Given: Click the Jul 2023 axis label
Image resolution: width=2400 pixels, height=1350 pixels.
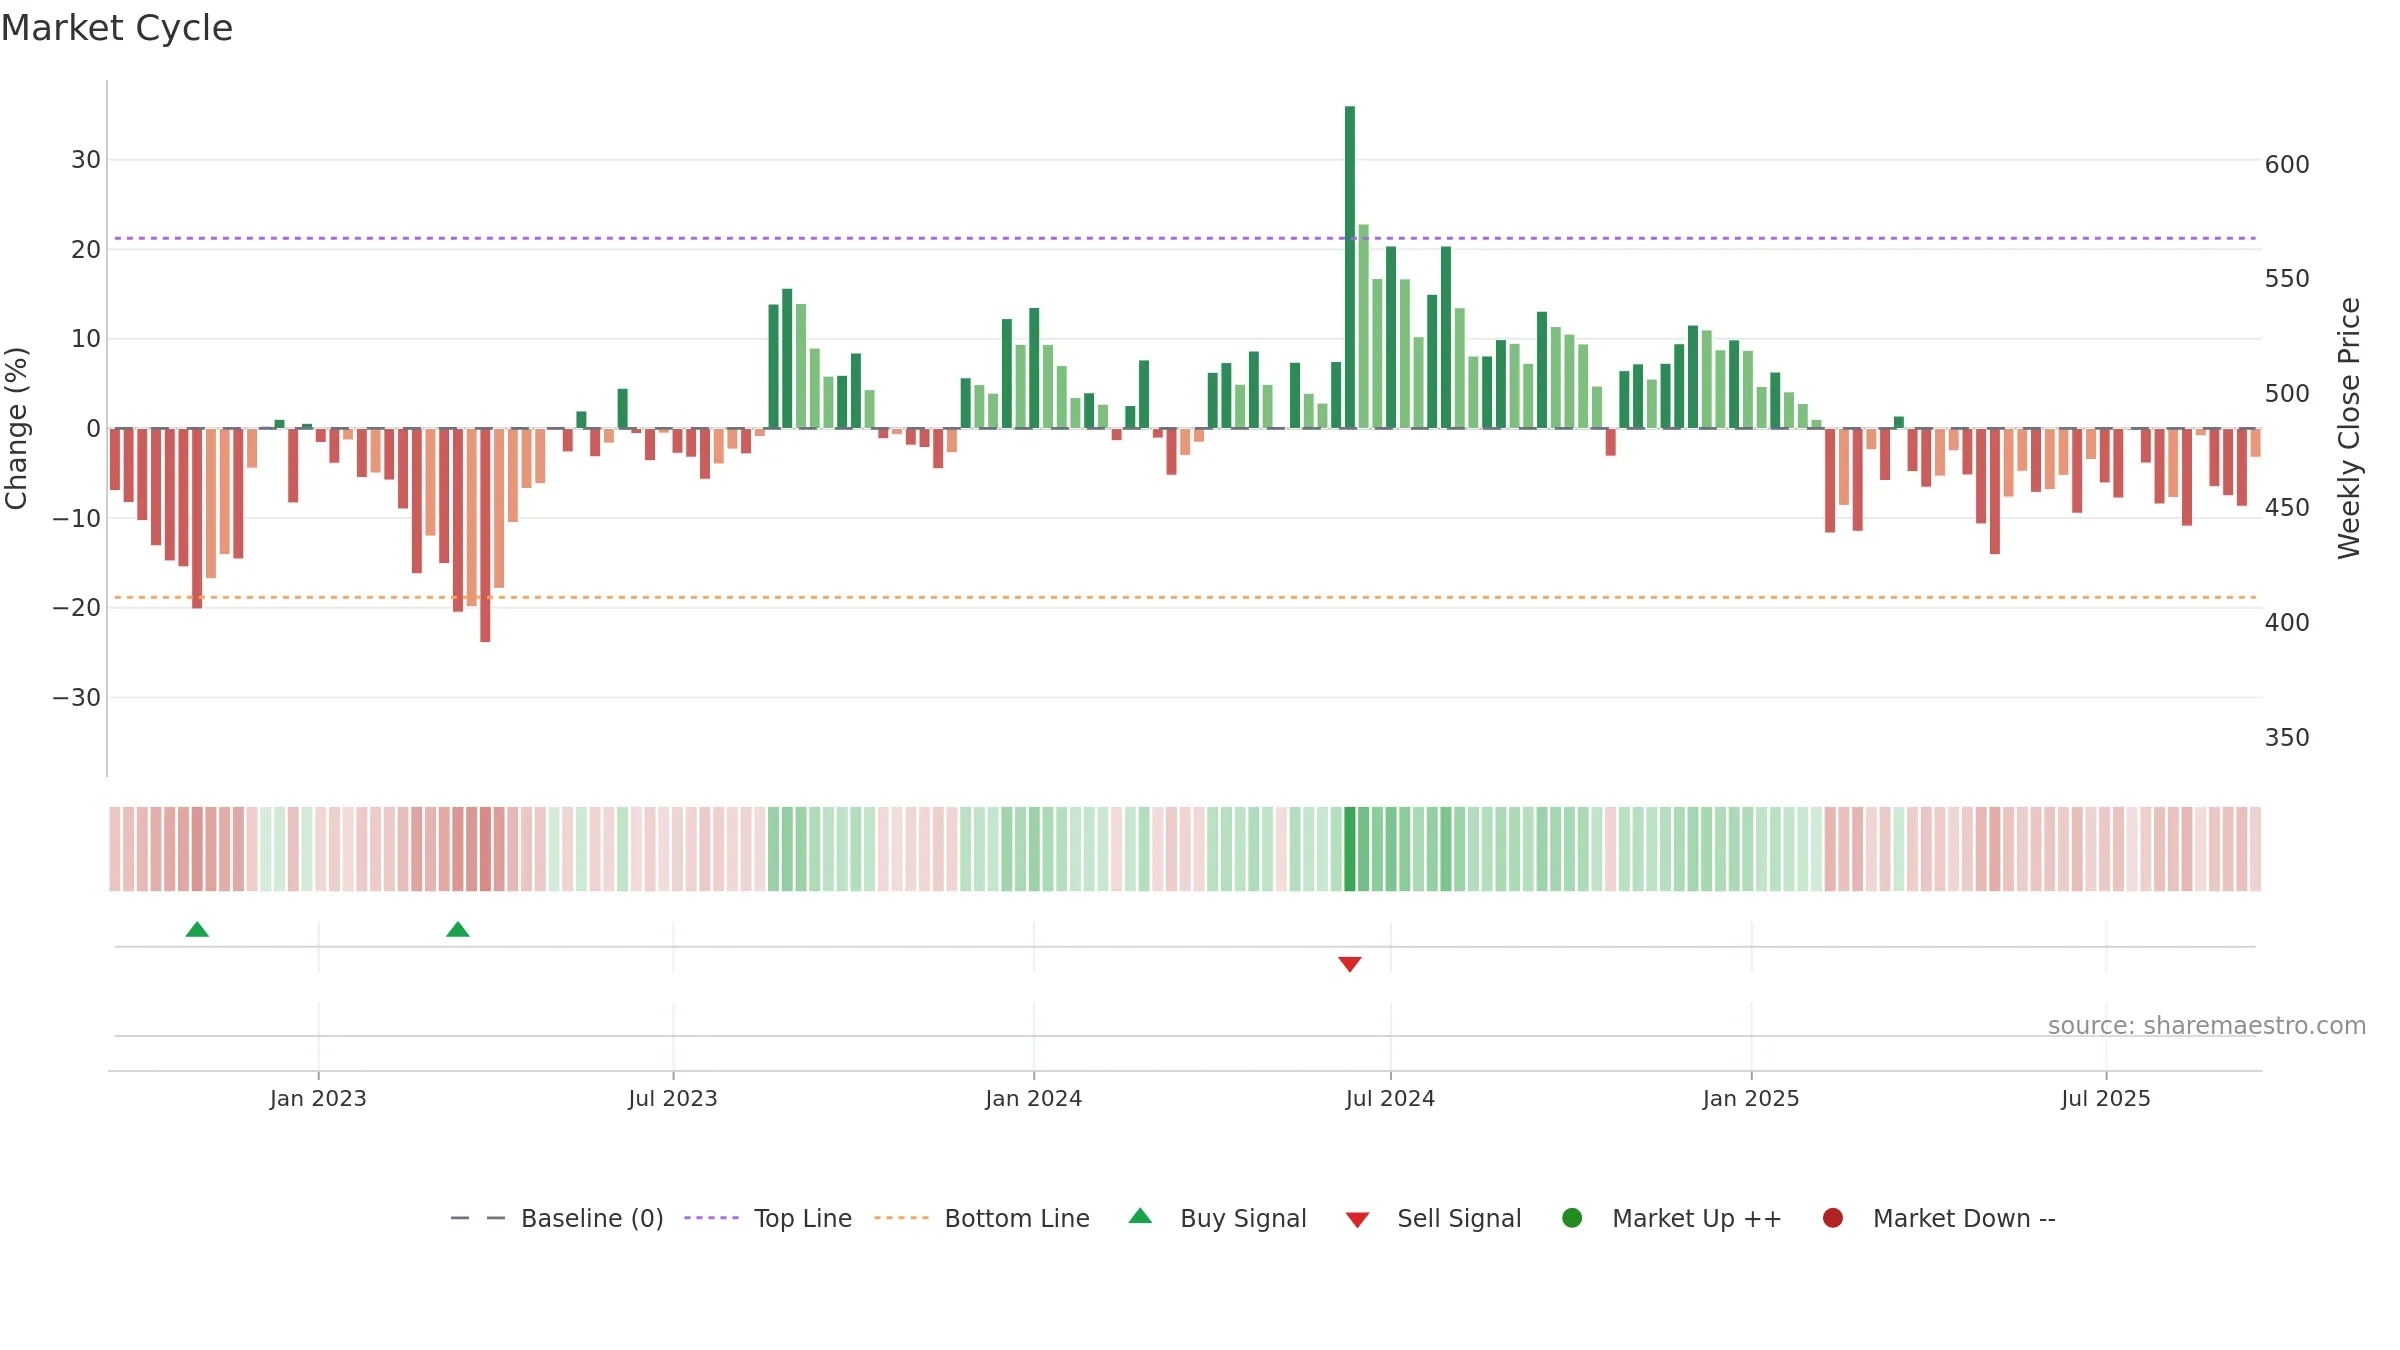Looking at the screenshot, I should click(x=673, y=1099).
